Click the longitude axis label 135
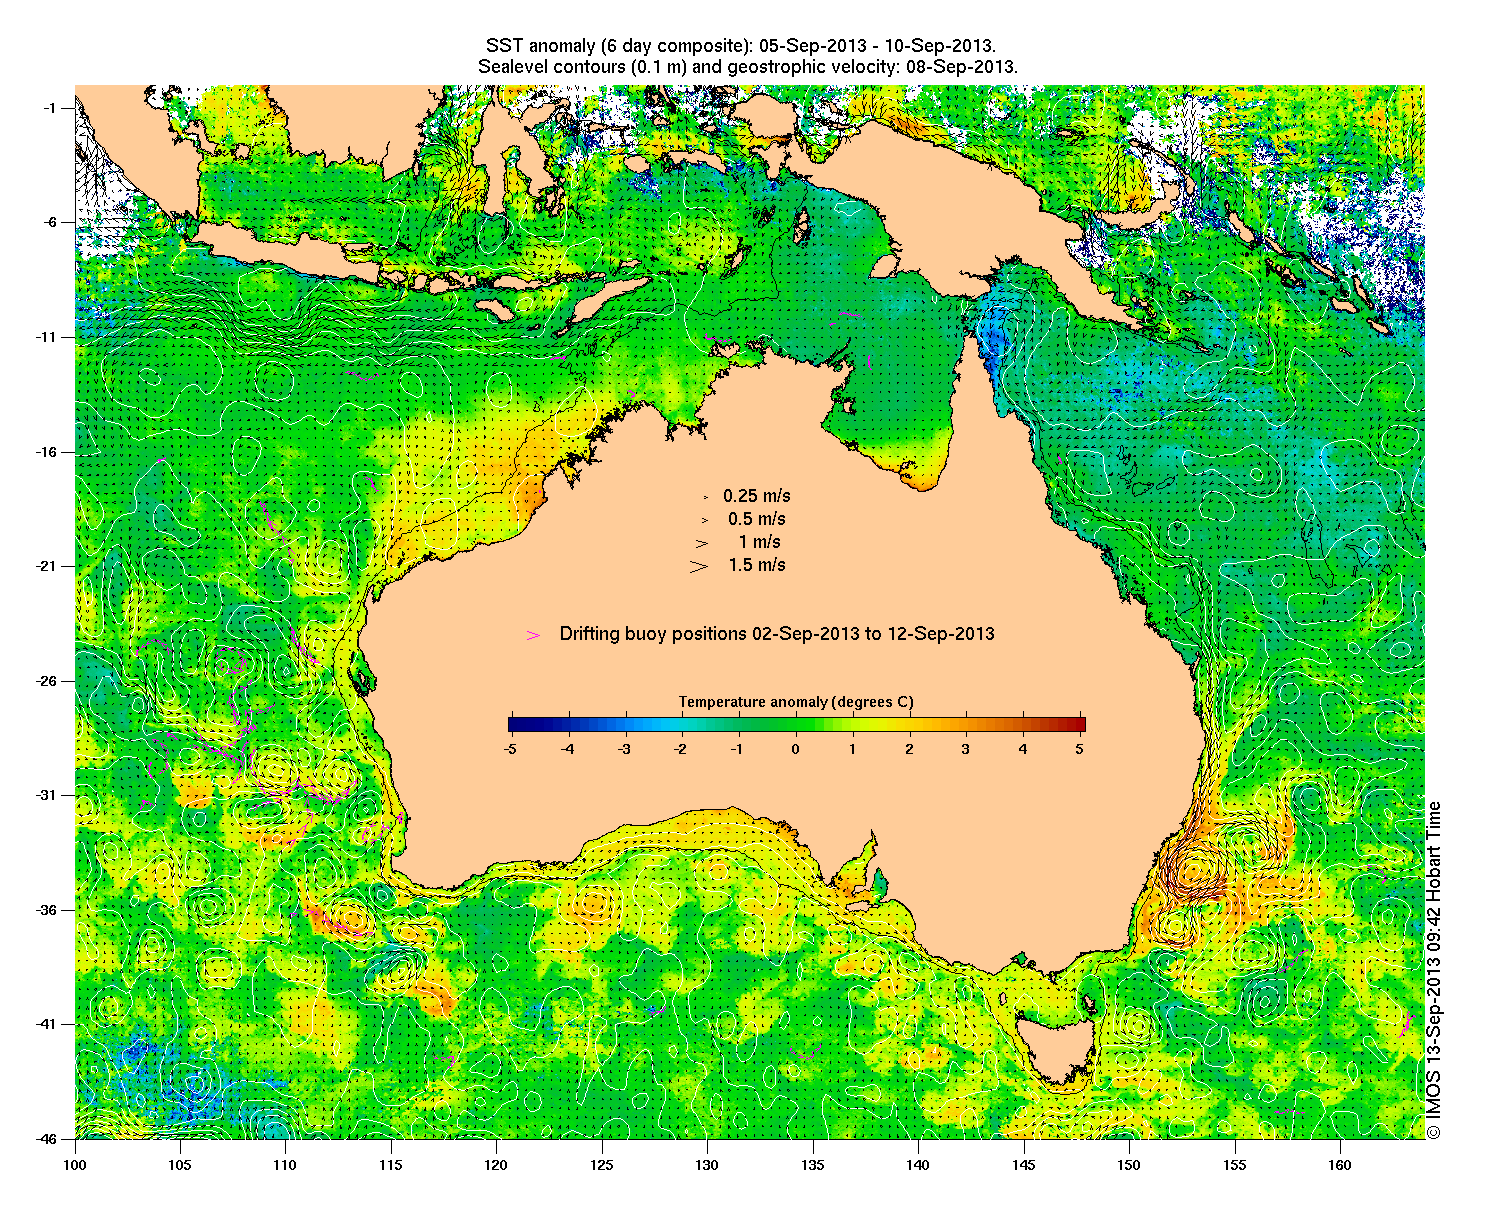Viewport: 1500px width, 1225px height. (813, 1165)
